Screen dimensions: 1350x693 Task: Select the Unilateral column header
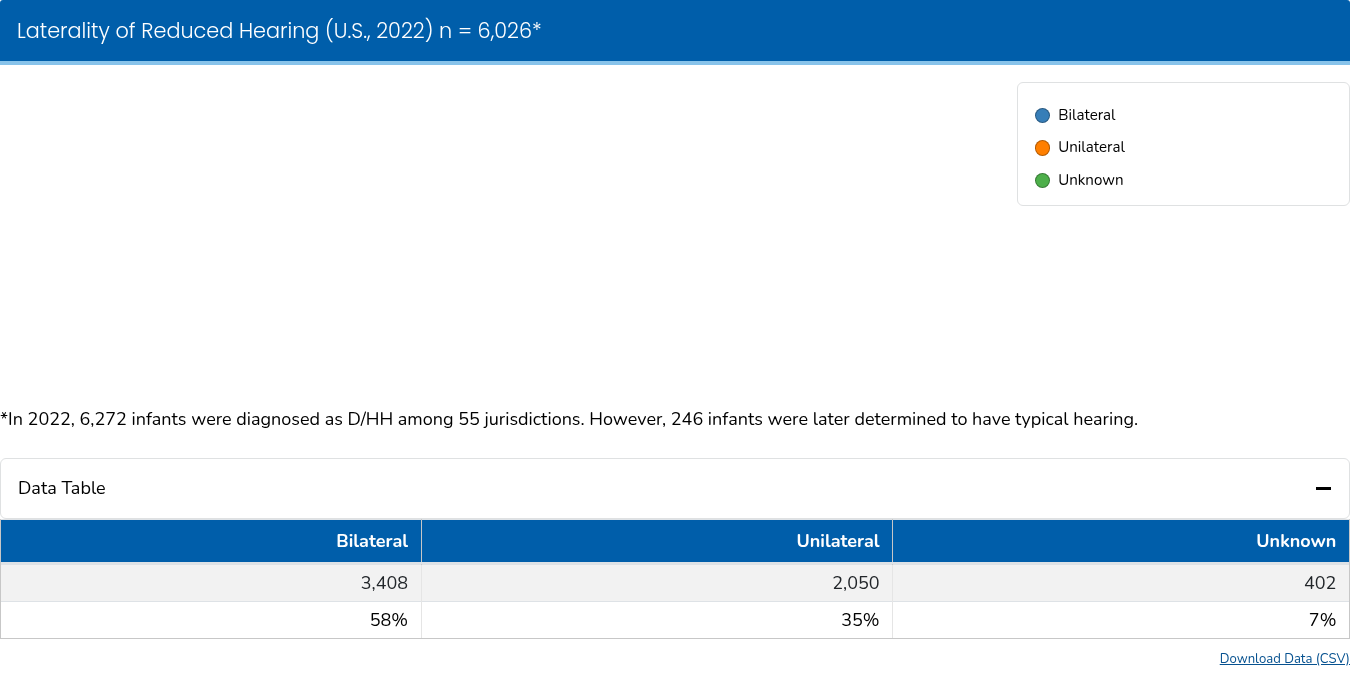[837, 541]
